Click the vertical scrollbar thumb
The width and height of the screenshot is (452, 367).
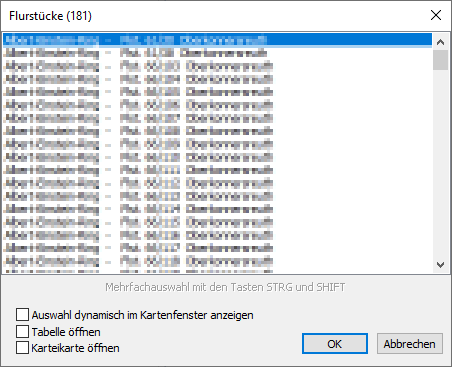(x=440, y=60)
